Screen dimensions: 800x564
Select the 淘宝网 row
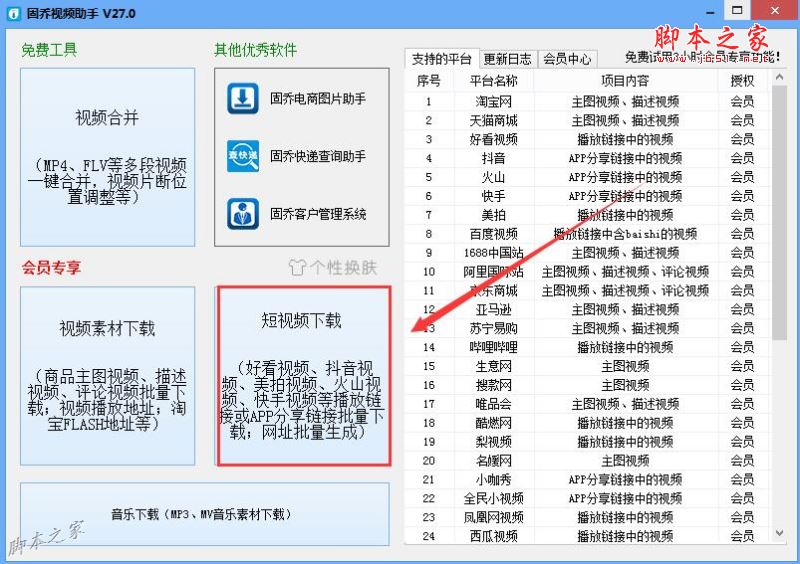coord(587,102)
